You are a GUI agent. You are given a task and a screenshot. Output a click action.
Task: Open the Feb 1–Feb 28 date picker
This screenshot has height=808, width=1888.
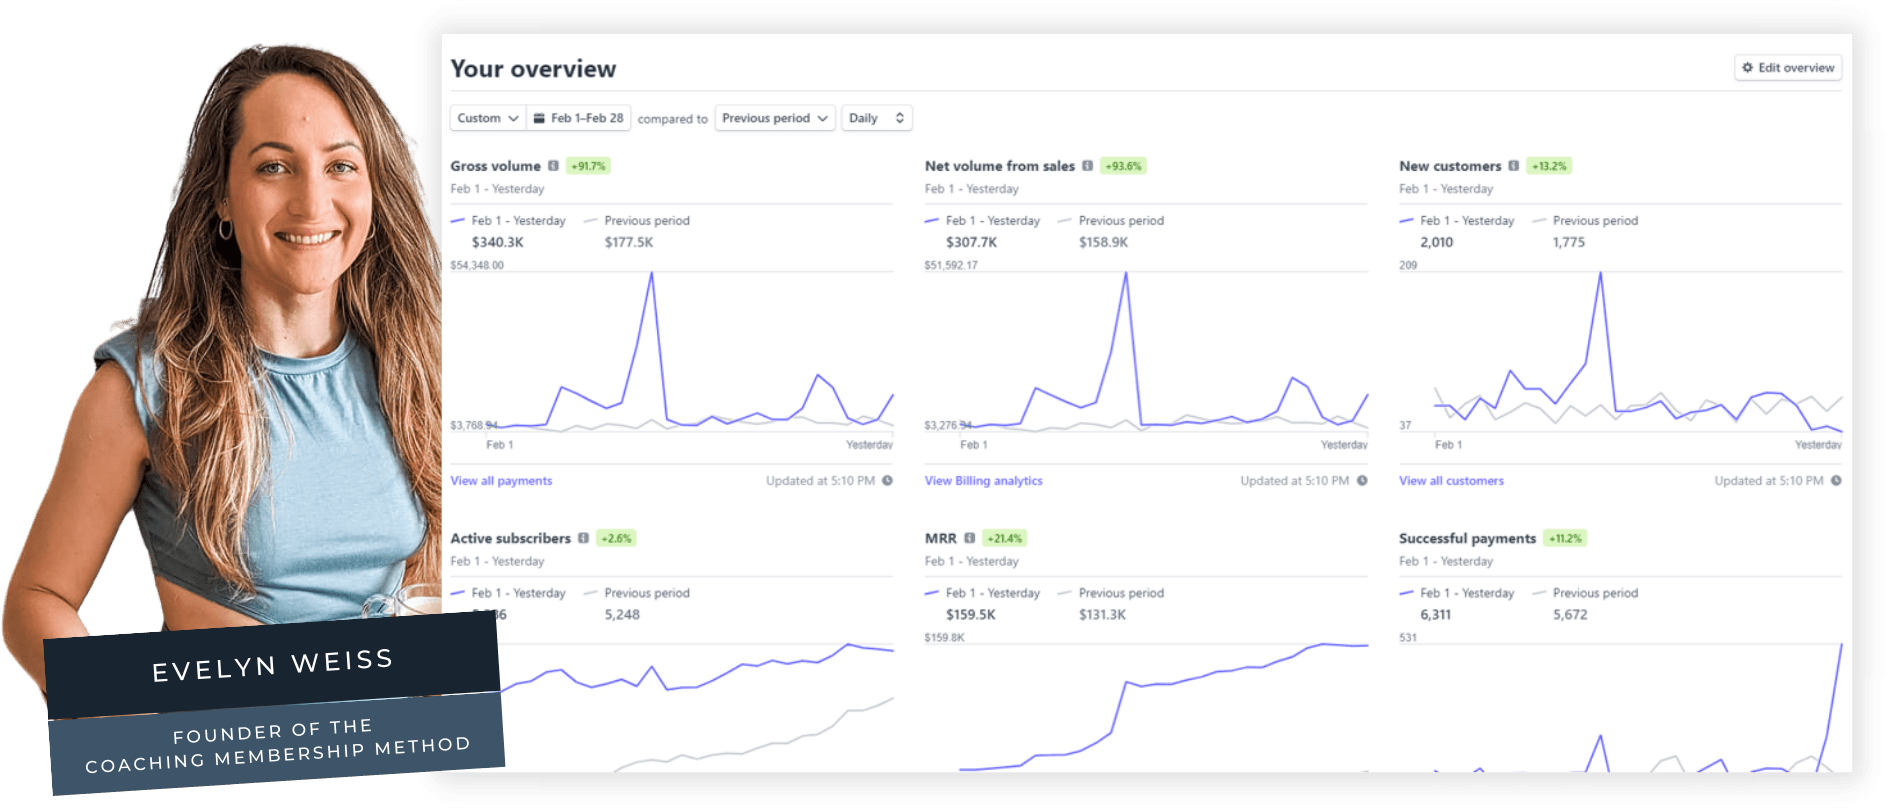click(579, 118)
